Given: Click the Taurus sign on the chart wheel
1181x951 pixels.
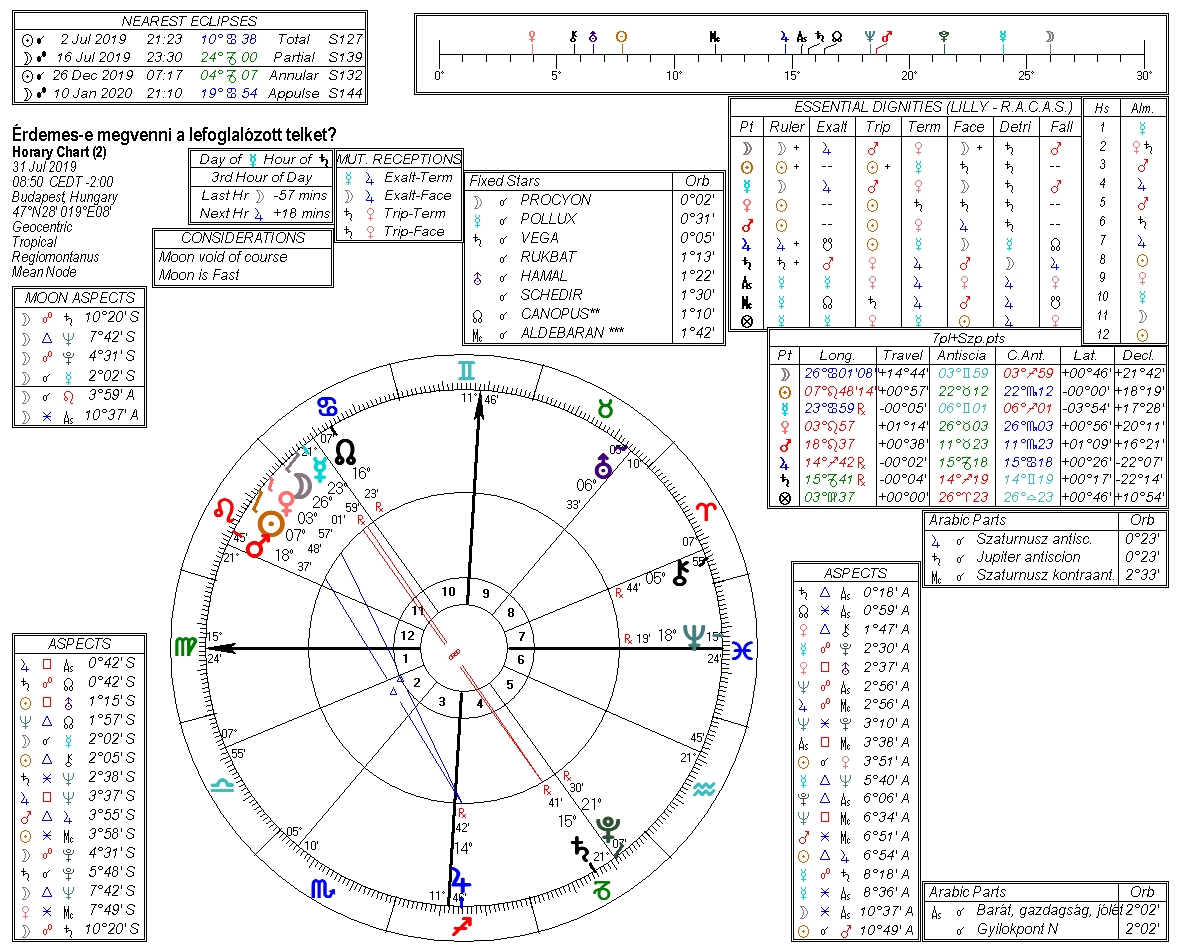Looking at the screenshot, I should pyautogui.click(x=605, y=409).
